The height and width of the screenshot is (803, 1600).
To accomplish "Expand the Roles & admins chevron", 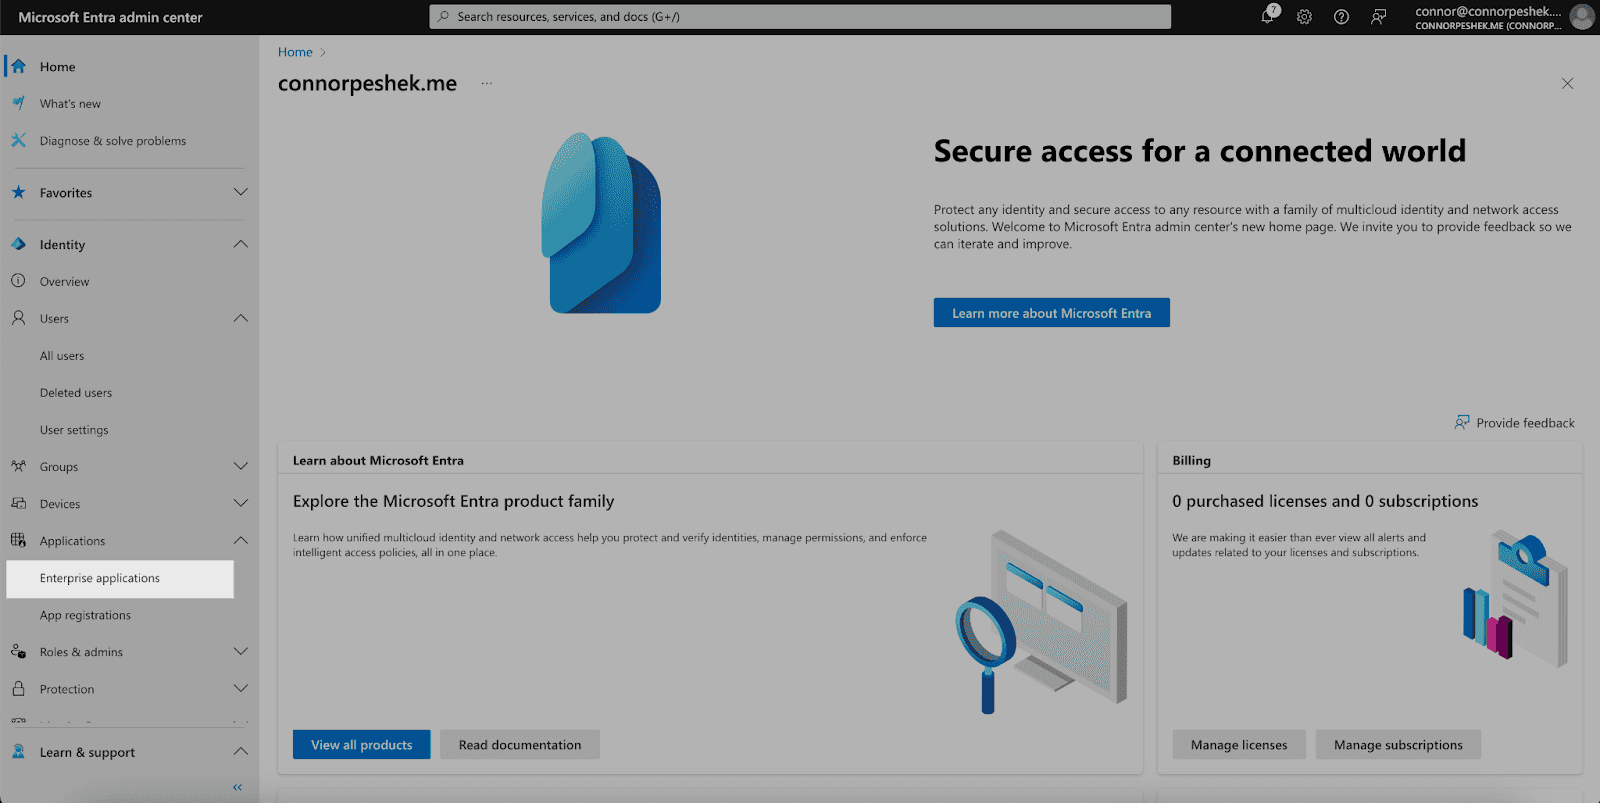I will coord(240,651).
